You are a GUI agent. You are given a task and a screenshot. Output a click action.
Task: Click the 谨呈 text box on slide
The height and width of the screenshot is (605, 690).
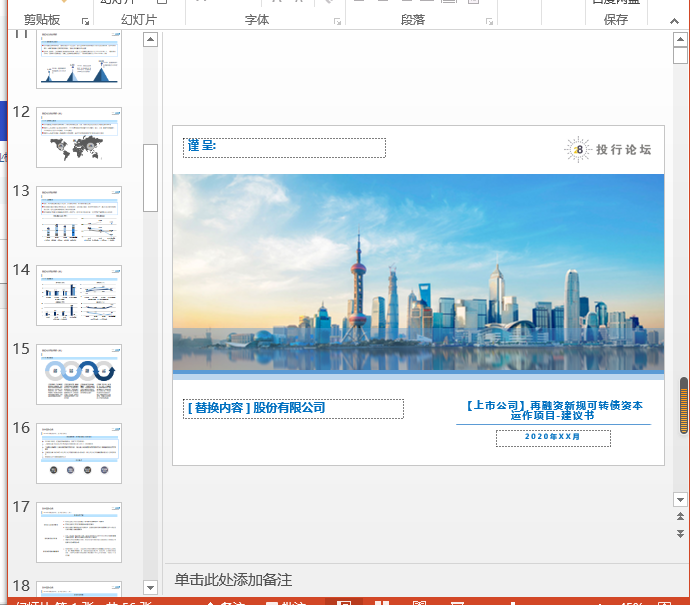click(284, 148)
